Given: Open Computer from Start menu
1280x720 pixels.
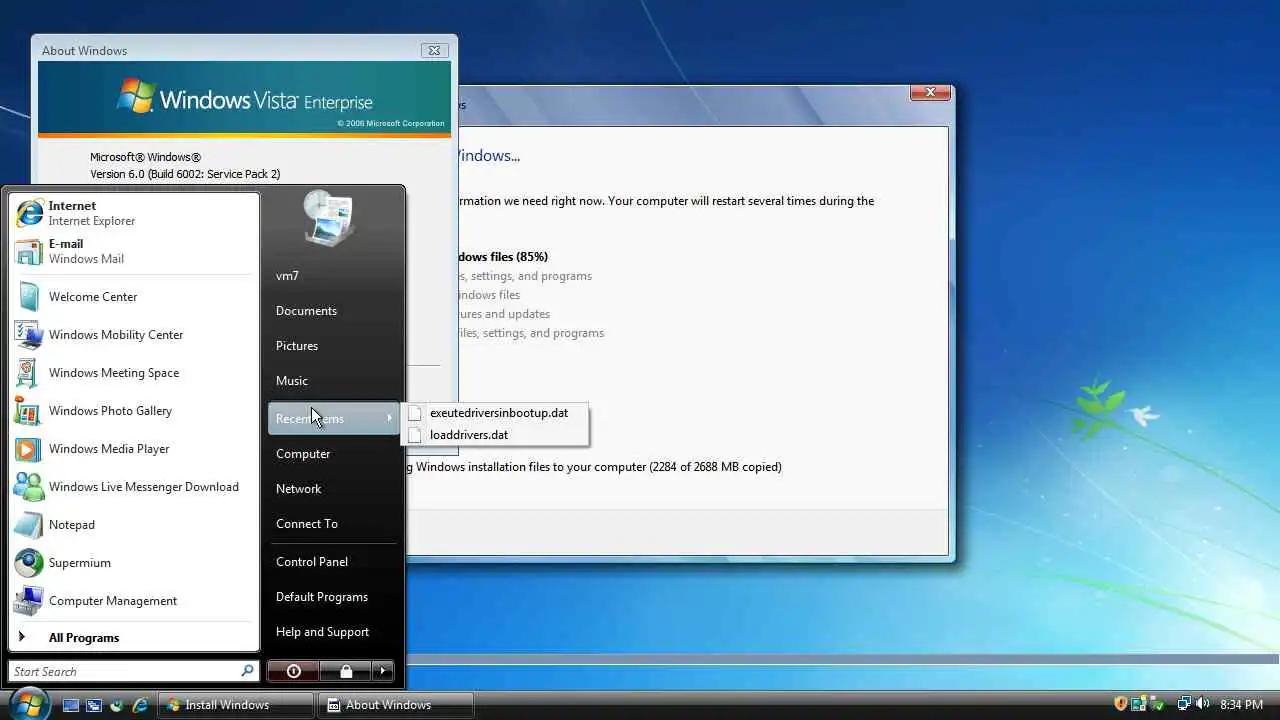Looking at the screenshot, I should 334,454.
